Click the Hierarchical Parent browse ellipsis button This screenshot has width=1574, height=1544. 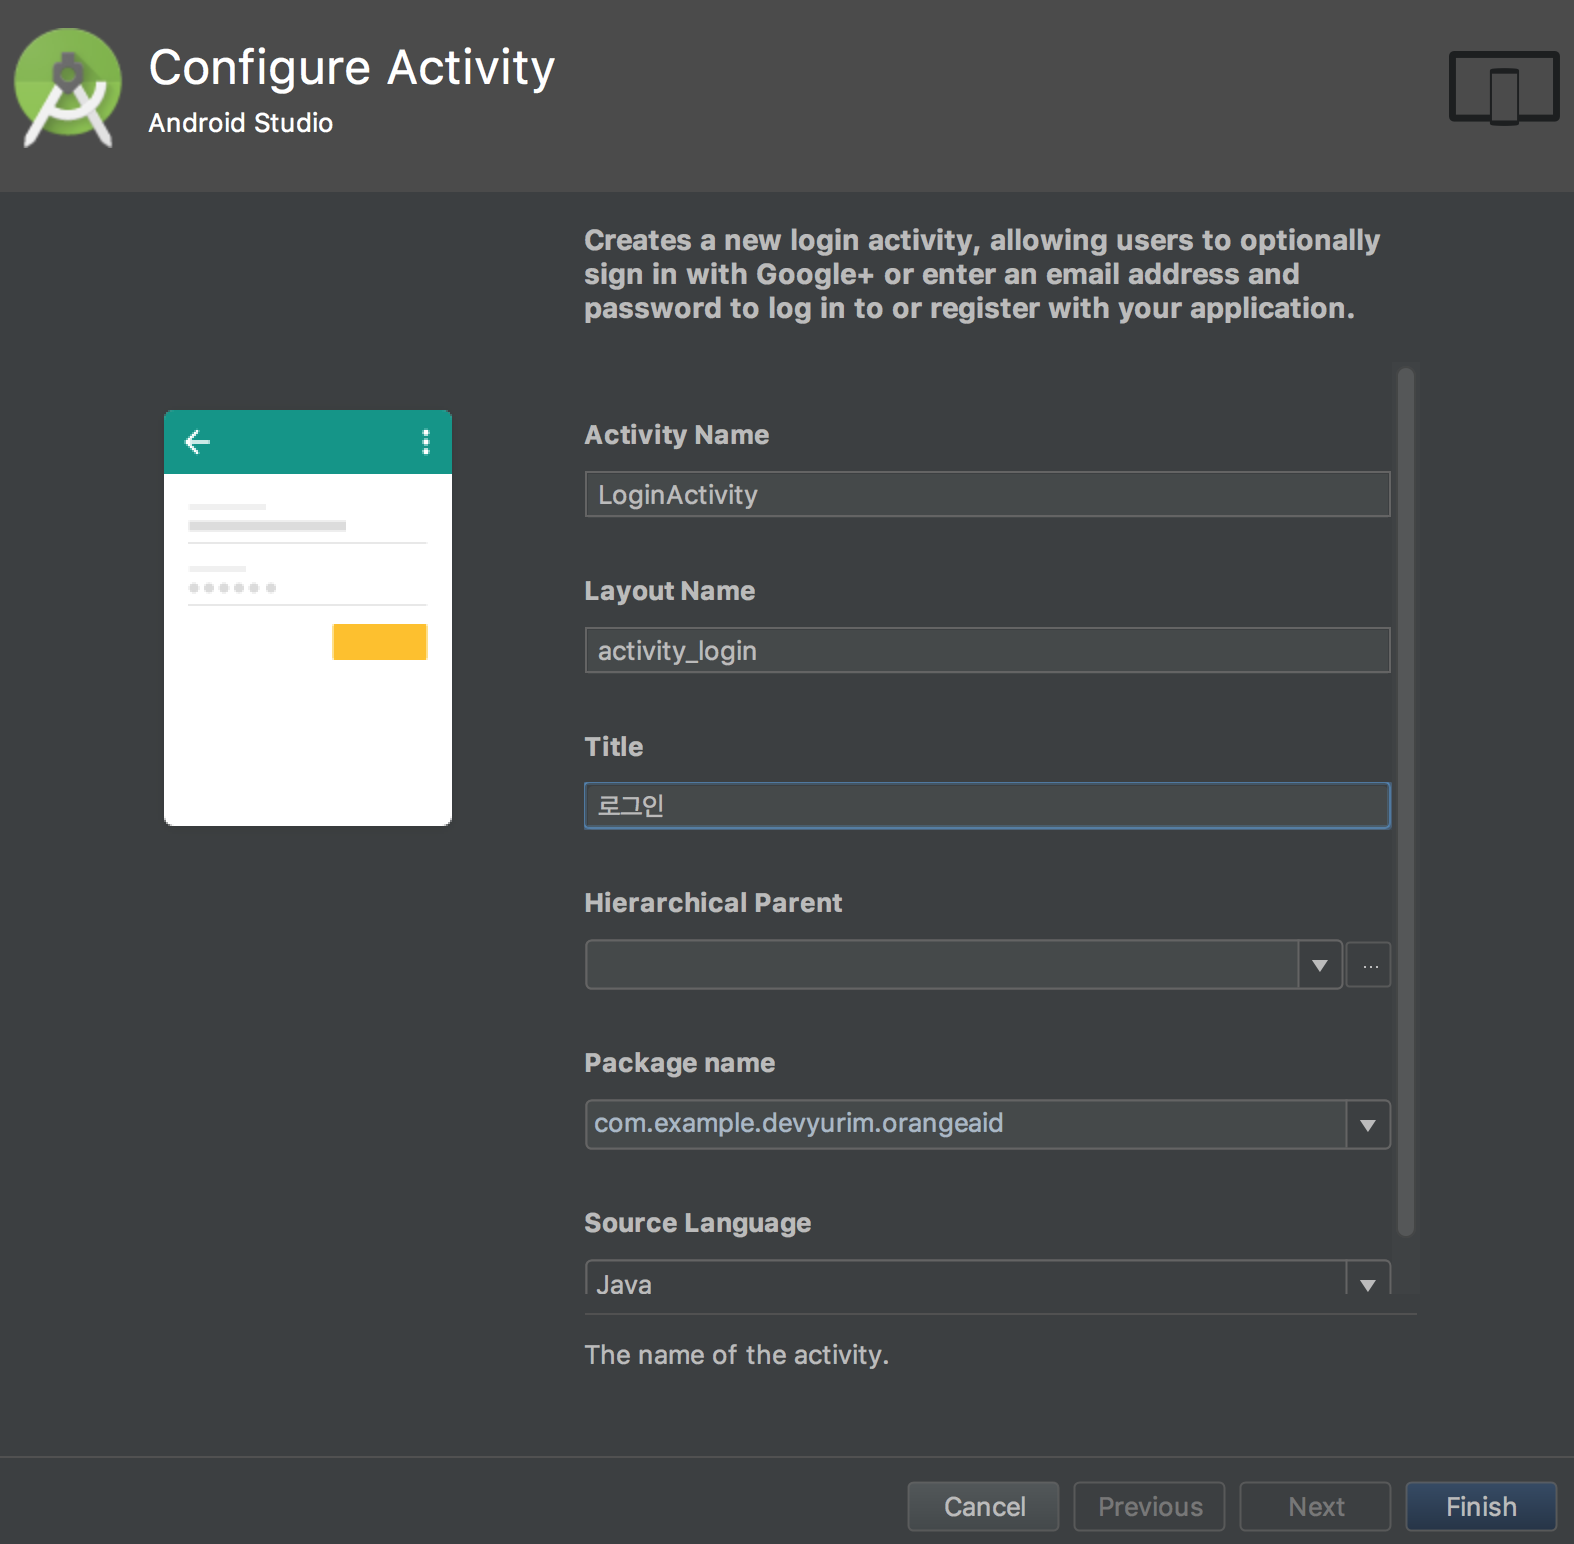tap(1369, 965)
